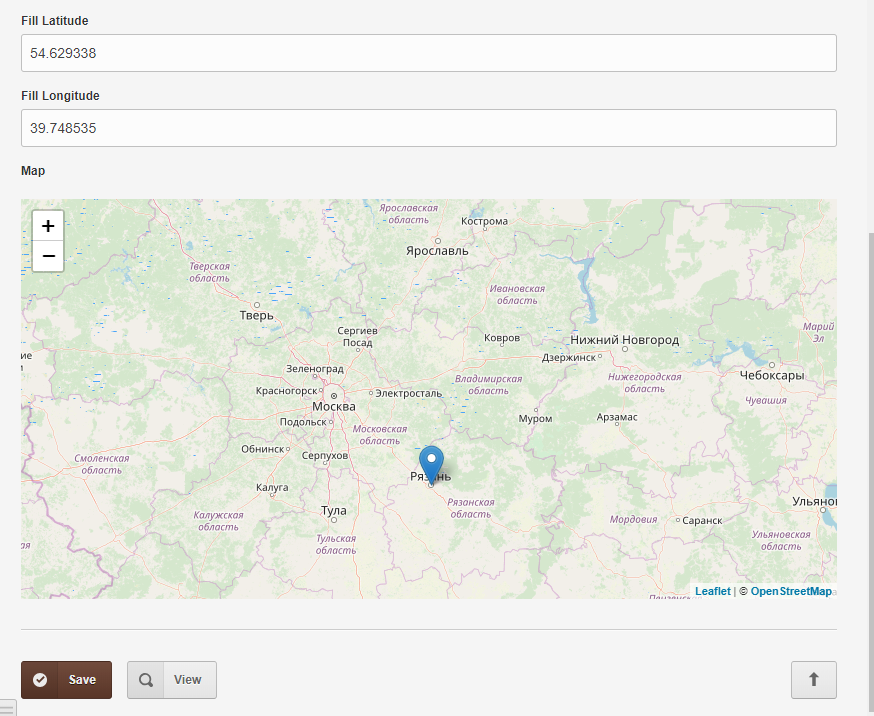This screenshot has height=716, width=874.
Task: Click Тульская область region label
Action: pyautogui.click(x=336, y=544)
